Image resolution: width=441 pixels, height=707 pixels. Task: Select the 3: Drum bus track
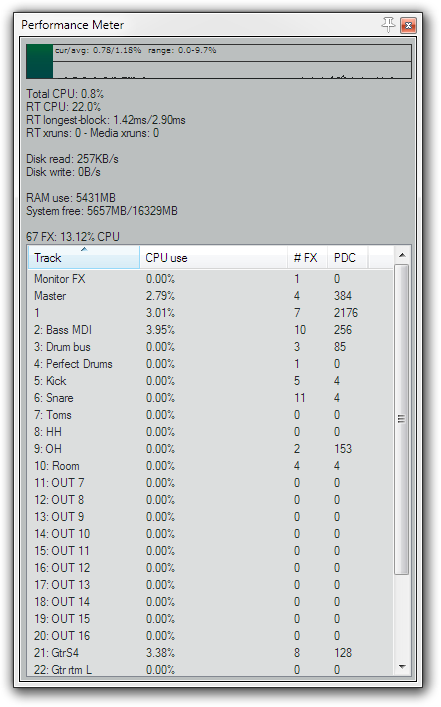211,347
